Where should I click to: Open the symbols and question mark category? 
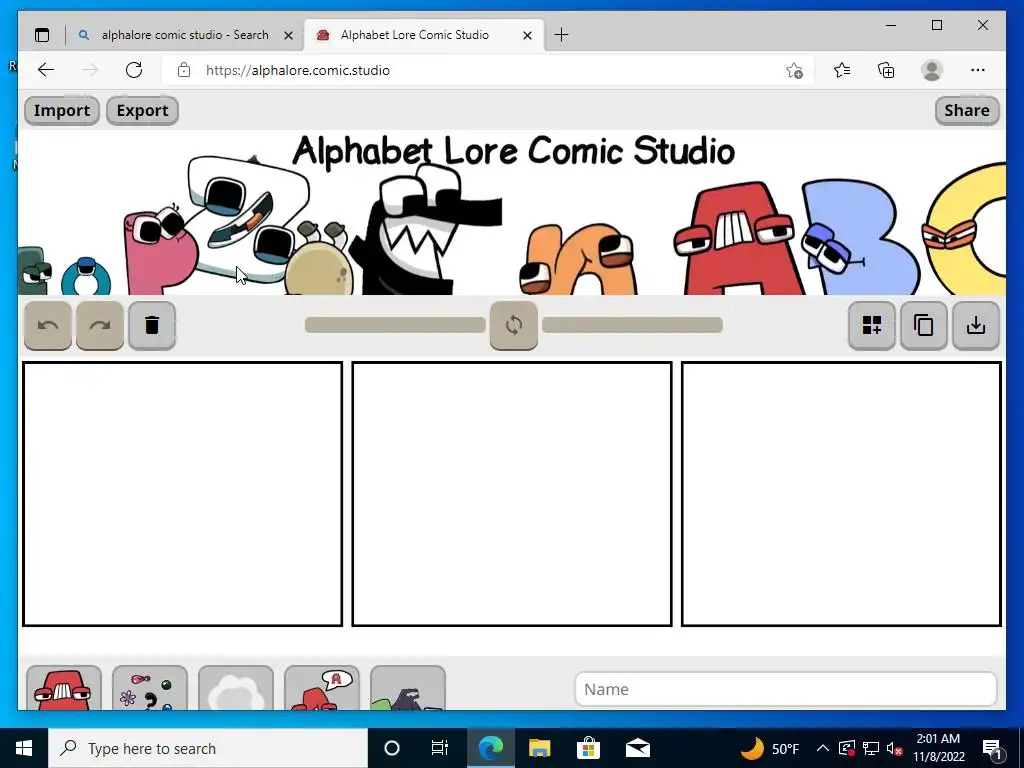[150, 688]
